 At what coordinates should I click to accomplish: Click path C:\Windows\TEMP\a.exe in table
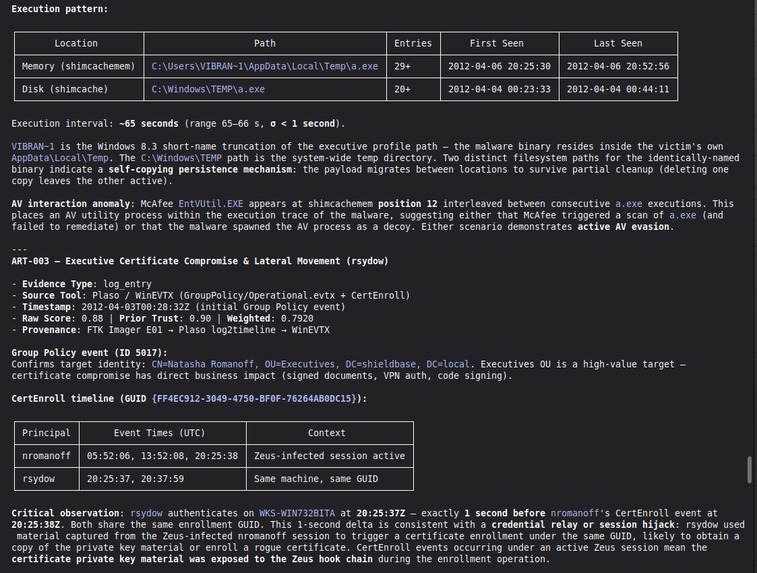coord(208,89)
